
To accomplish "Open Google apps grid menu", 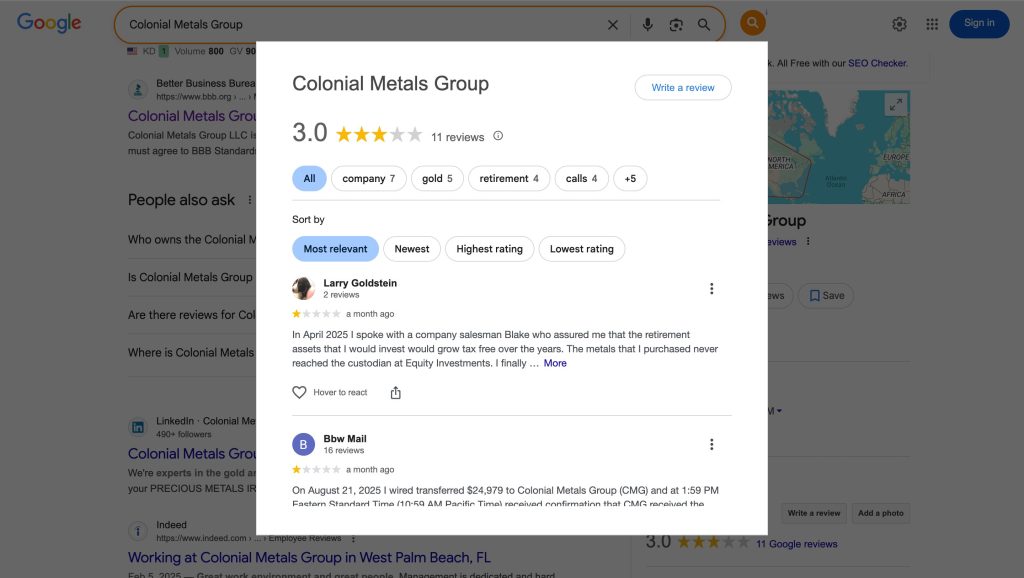I will point(932,24).
